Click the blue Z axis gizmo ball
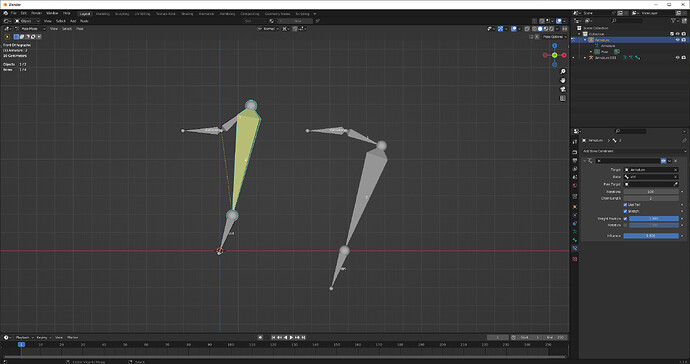 click(x=554, y=46)
